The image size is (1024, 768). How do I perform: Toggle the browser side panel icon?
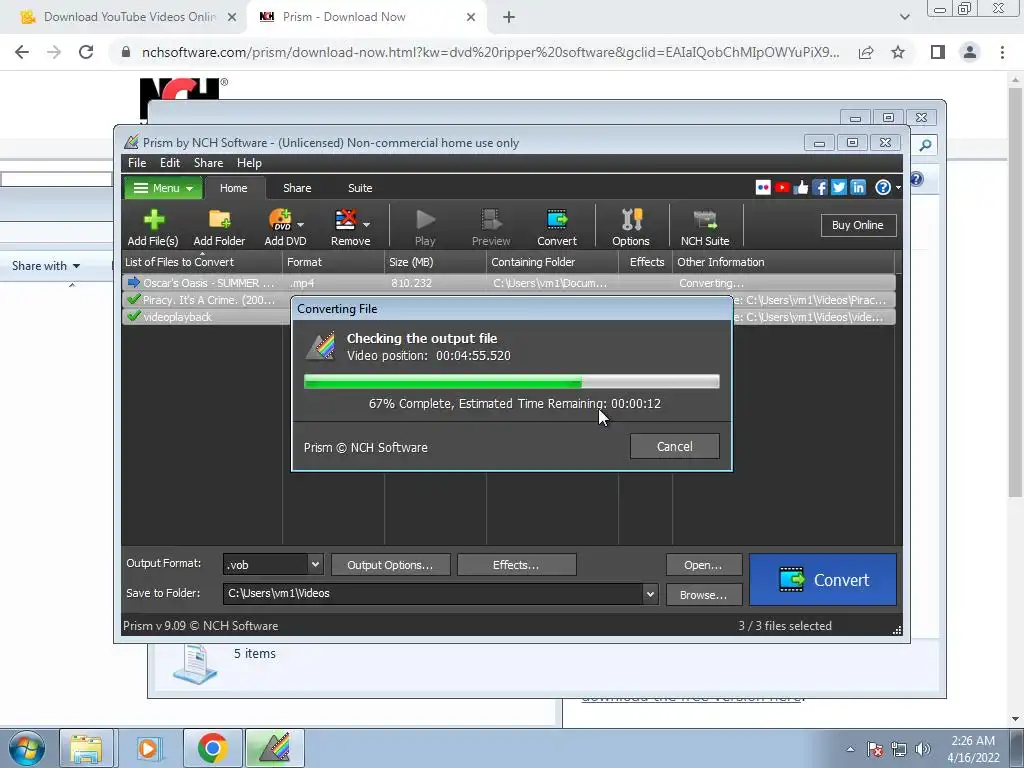click(938, 52)
